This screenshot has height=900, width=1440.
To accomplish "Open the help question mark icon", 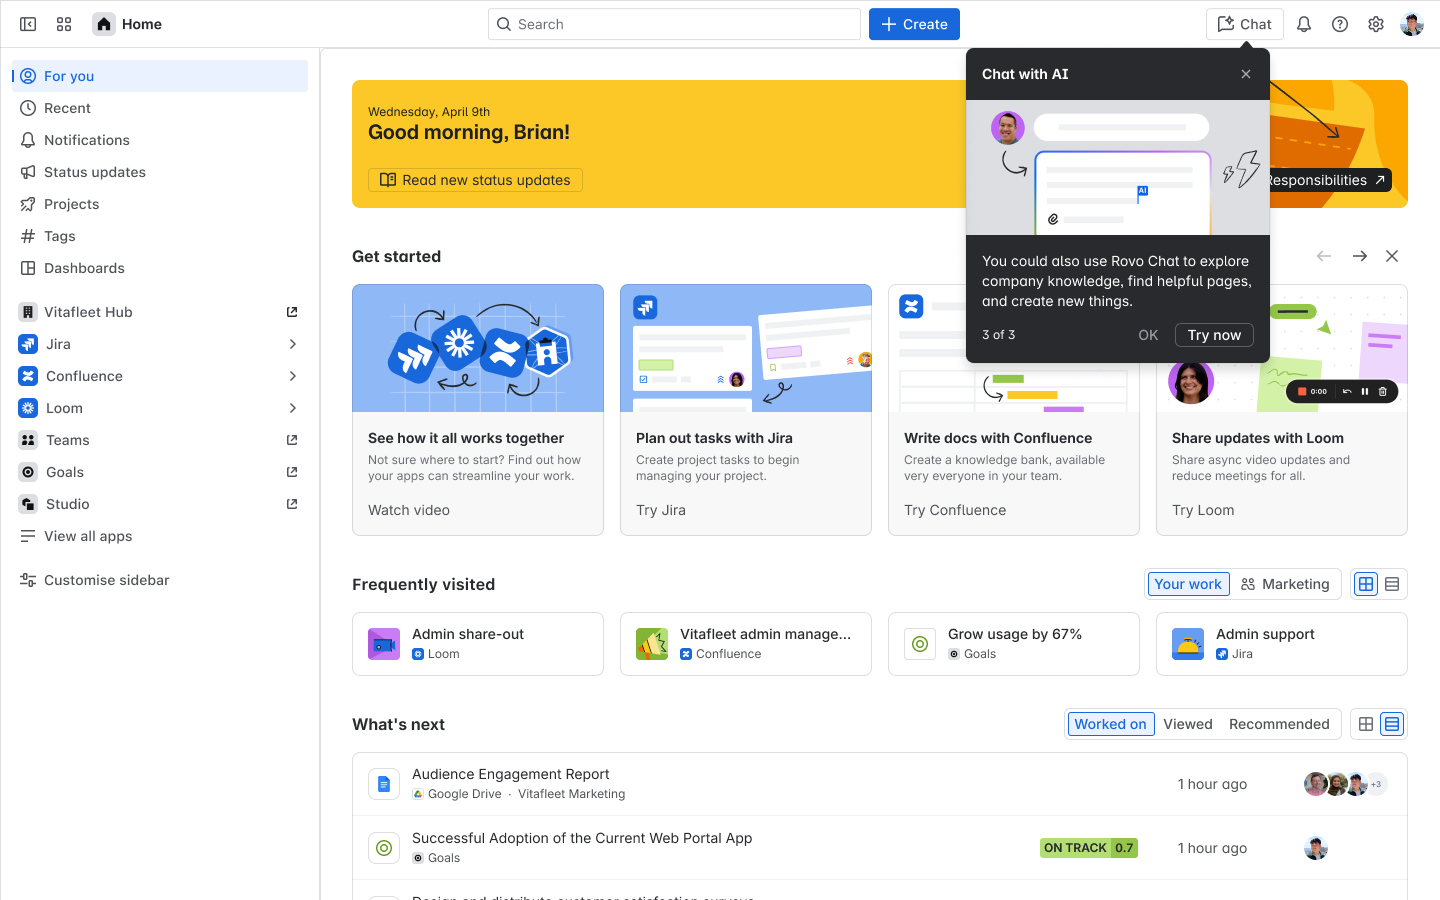I will tap(1340, 24).
